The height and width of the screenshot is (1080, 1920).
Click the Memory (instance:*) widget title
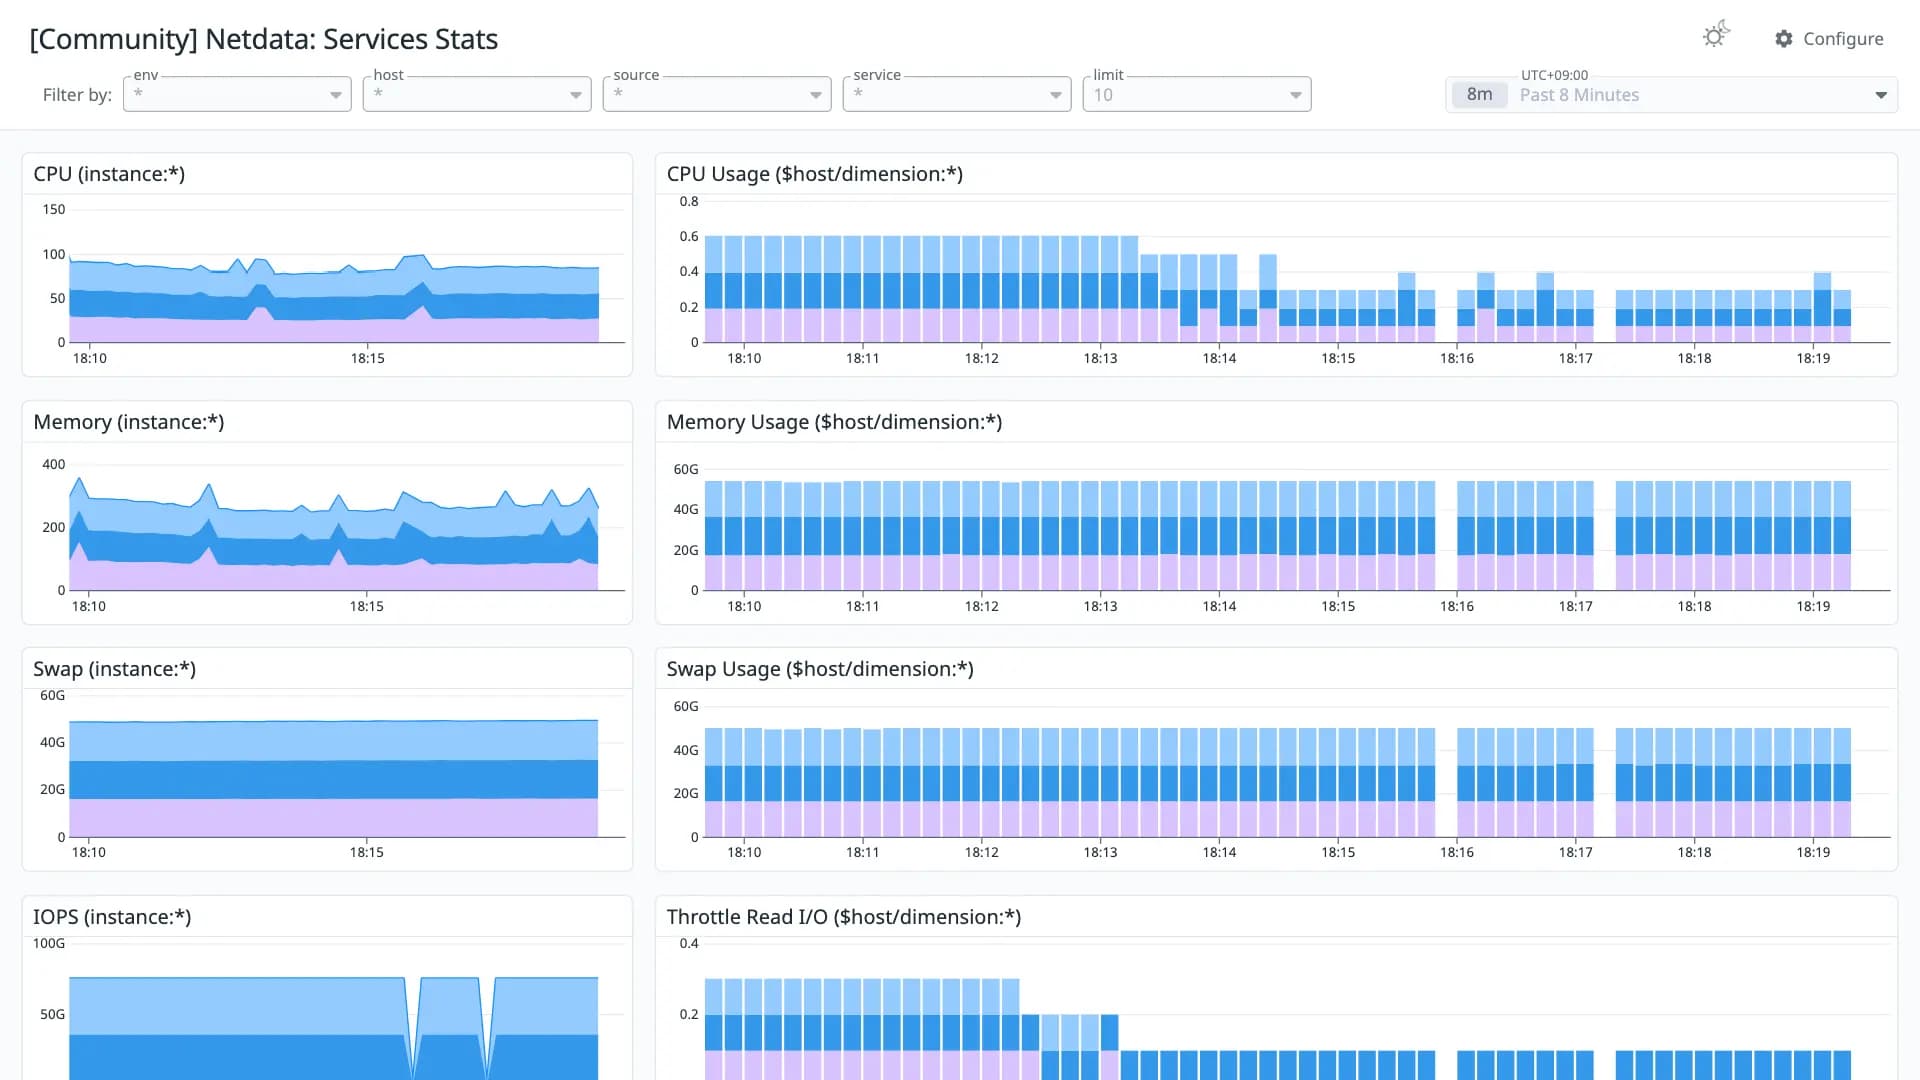(x=129, y=422)
